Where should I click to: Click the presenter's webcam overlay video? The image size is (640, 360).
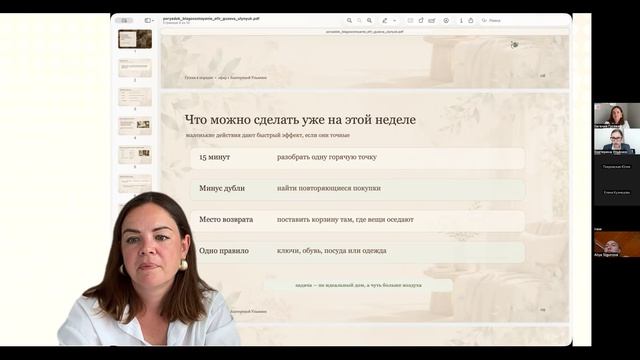click(150, 269)
